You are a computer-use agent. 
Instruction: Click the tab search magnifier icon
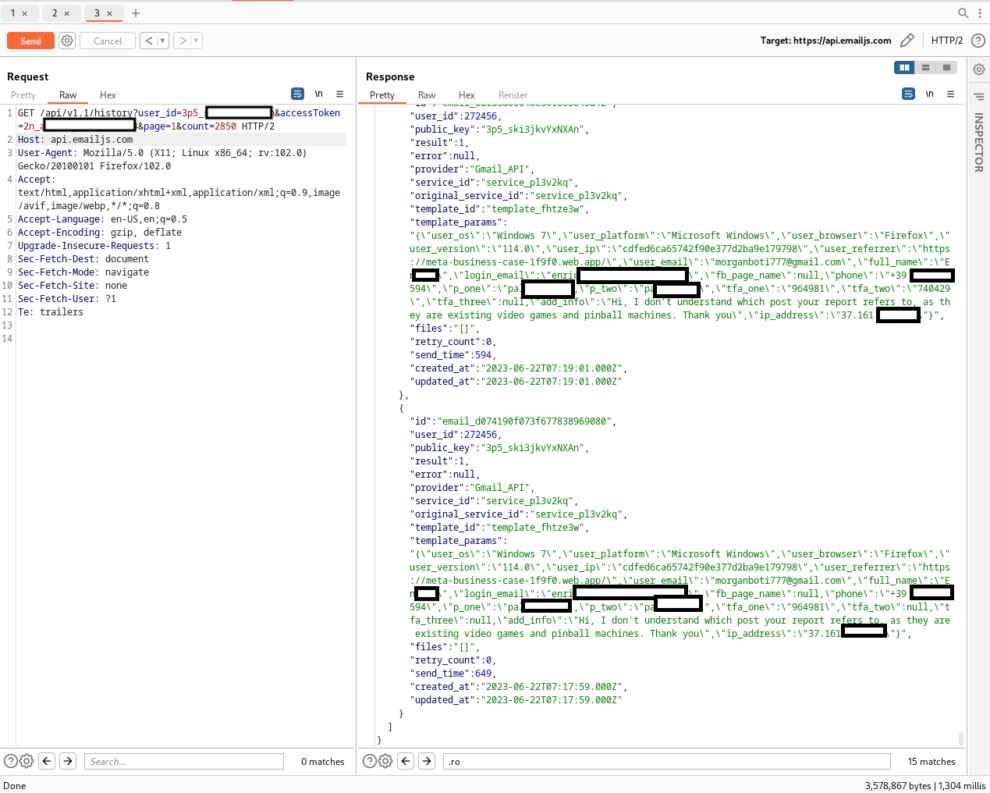(x=963, y=13)
